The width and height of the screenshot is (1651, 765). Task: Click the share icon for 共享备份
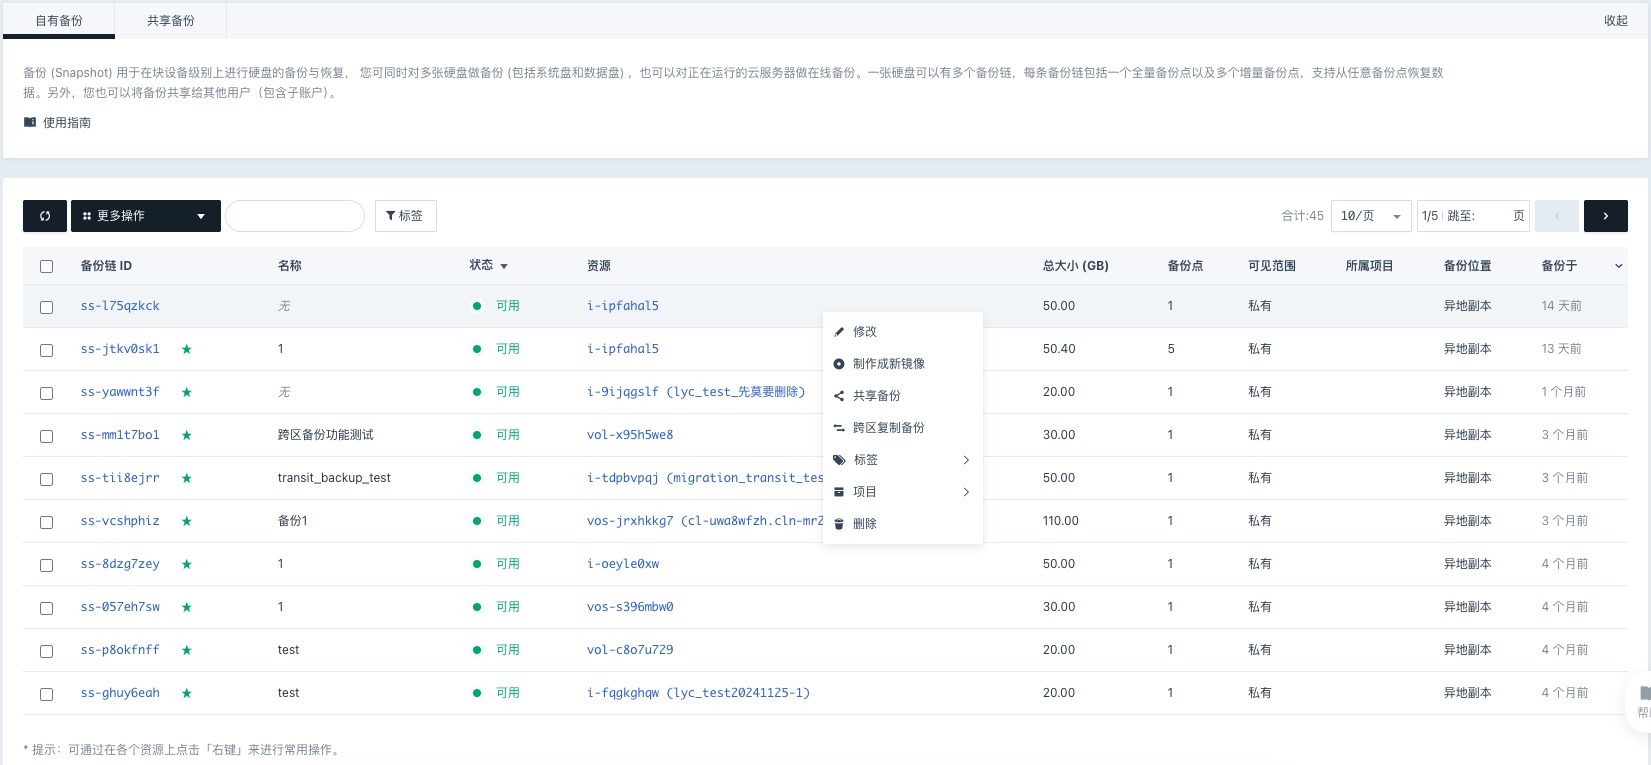[x=839, y=396]
